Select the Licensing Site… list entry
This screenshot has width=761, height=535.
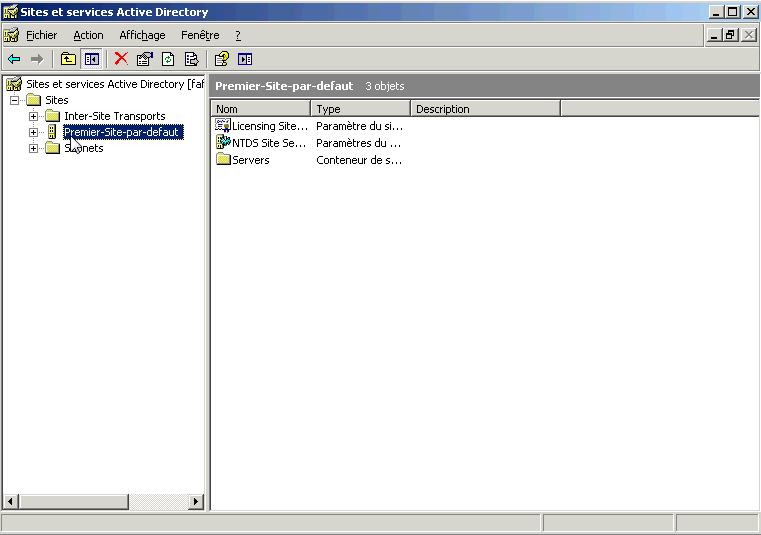point(270,126)
